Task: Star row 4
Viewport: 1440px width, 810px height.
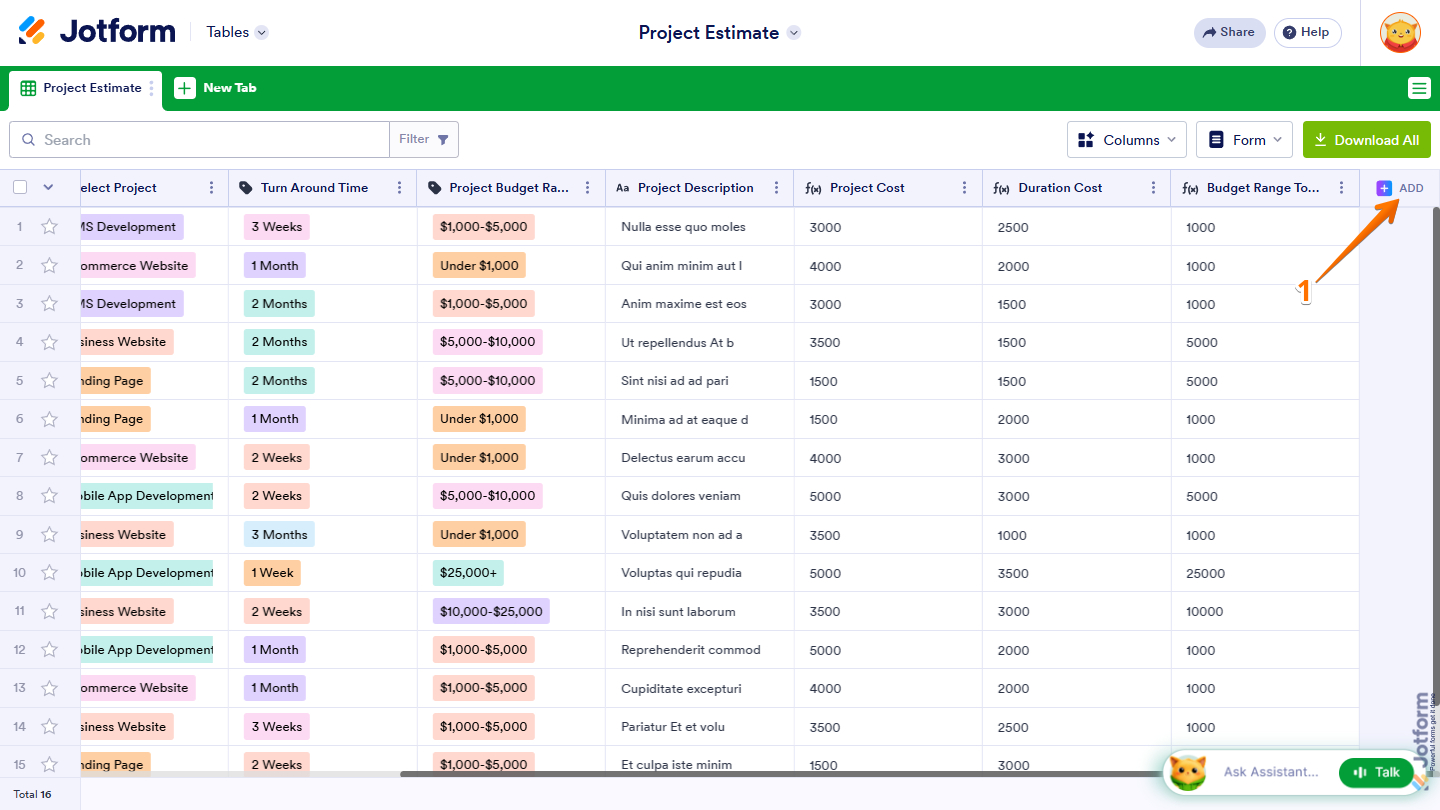Action: (49, 342)
